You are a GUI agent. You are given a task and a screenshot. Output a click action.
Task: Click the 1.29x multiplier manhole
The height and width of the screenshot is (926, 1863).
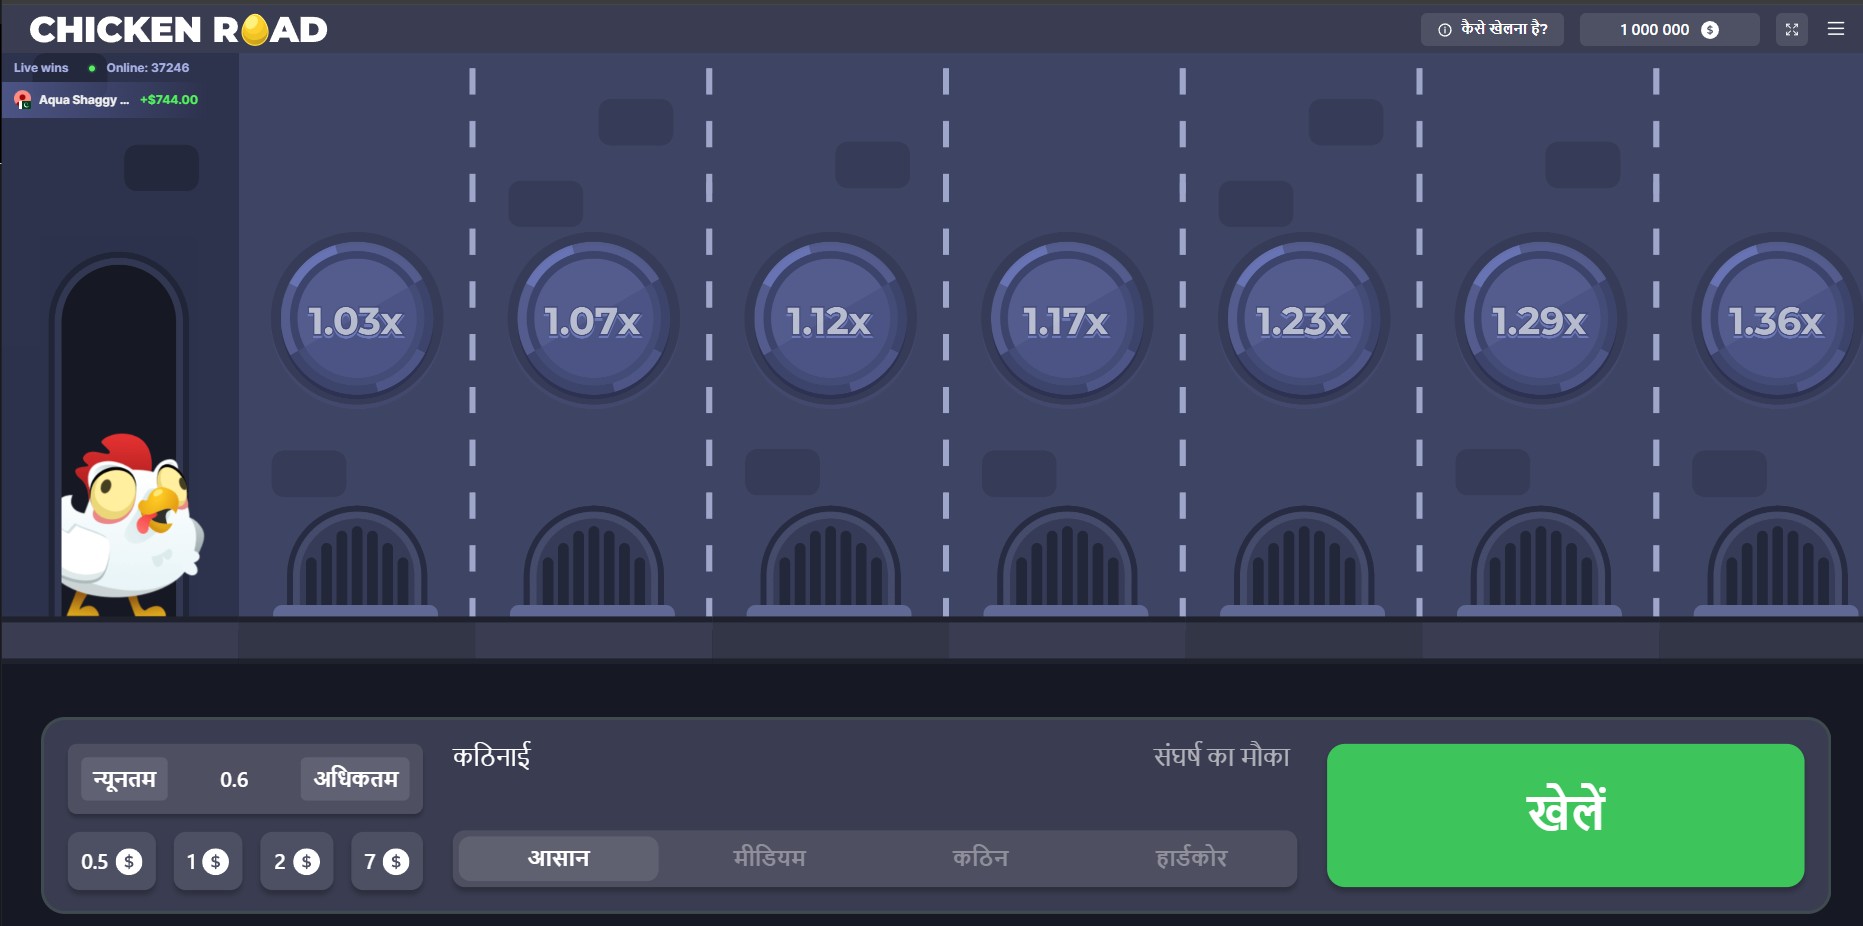click(1541, 320)
